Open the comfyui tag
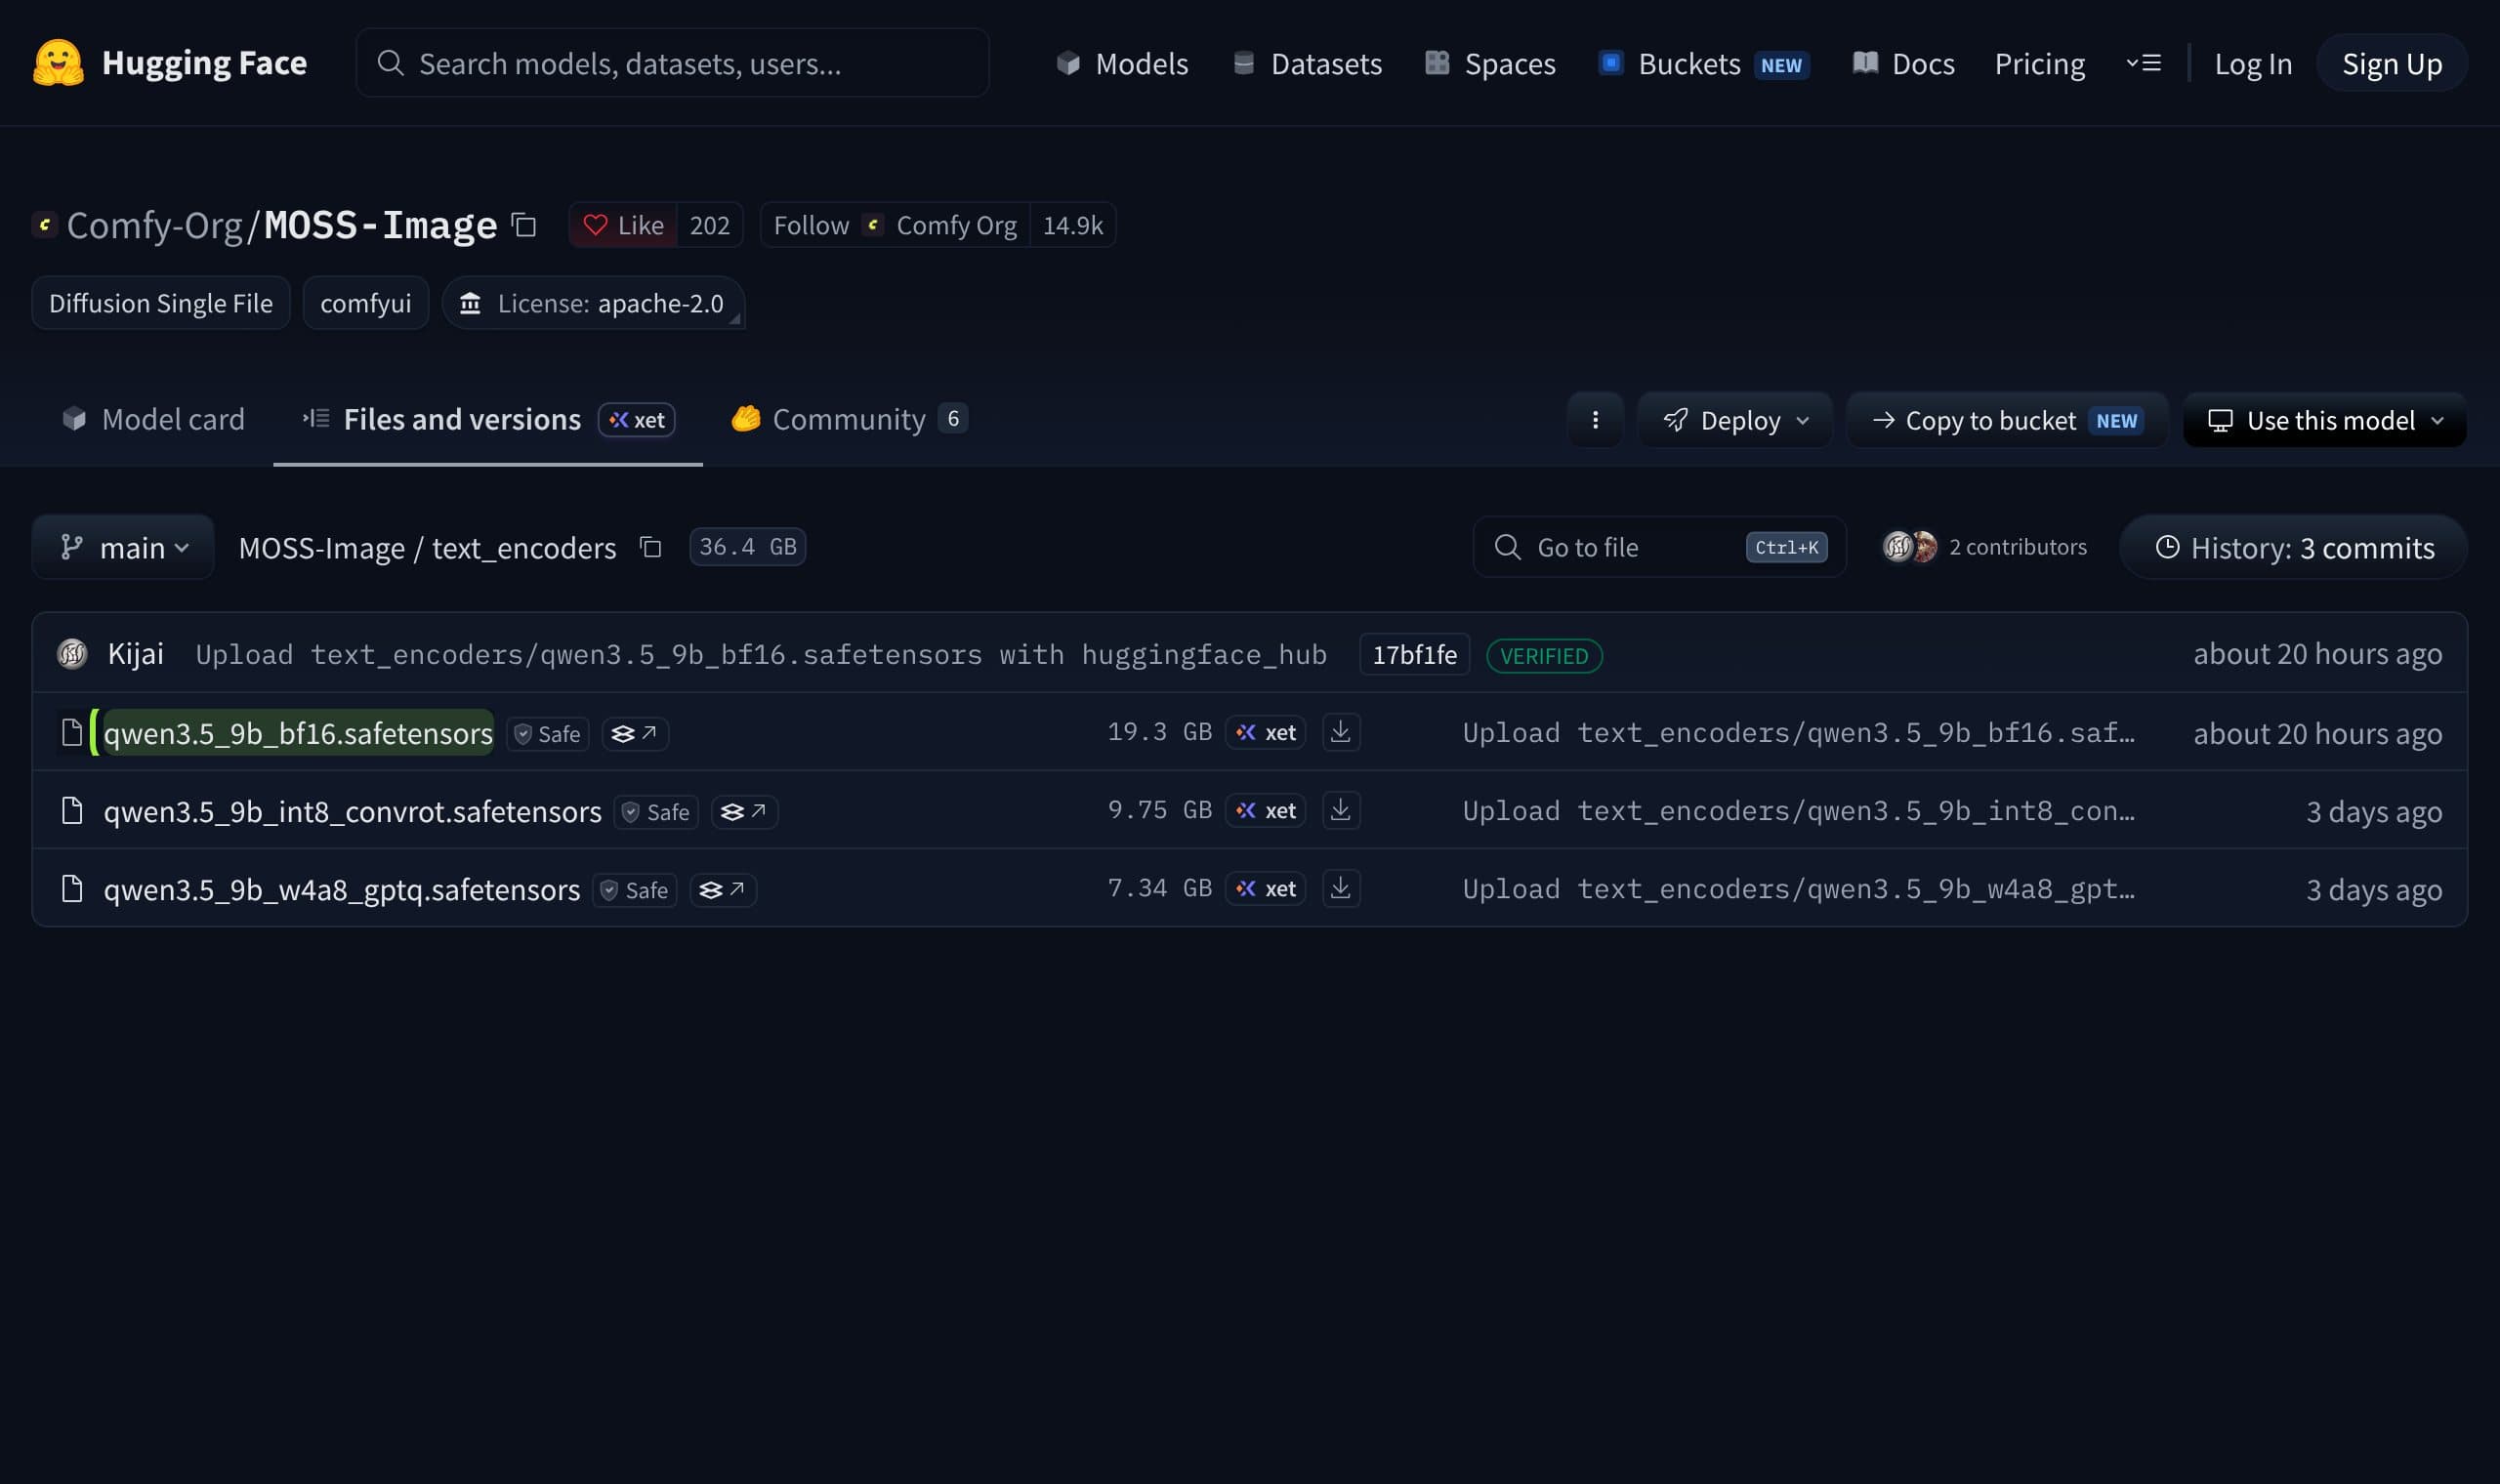Viewport: 2500px width, 1484px height. [365, 303]
